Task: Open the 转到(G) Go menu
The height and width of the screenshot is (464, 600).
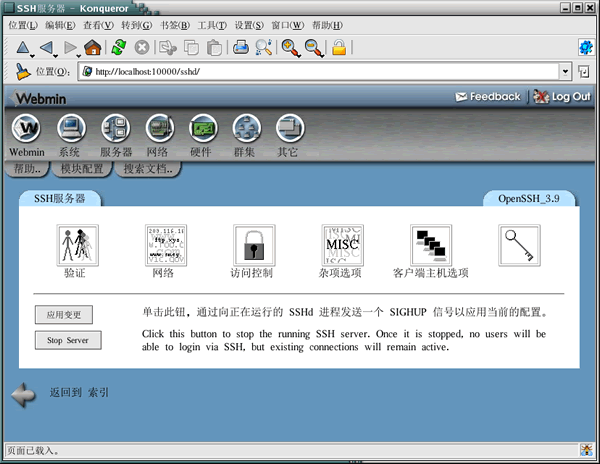Action: 137,25
